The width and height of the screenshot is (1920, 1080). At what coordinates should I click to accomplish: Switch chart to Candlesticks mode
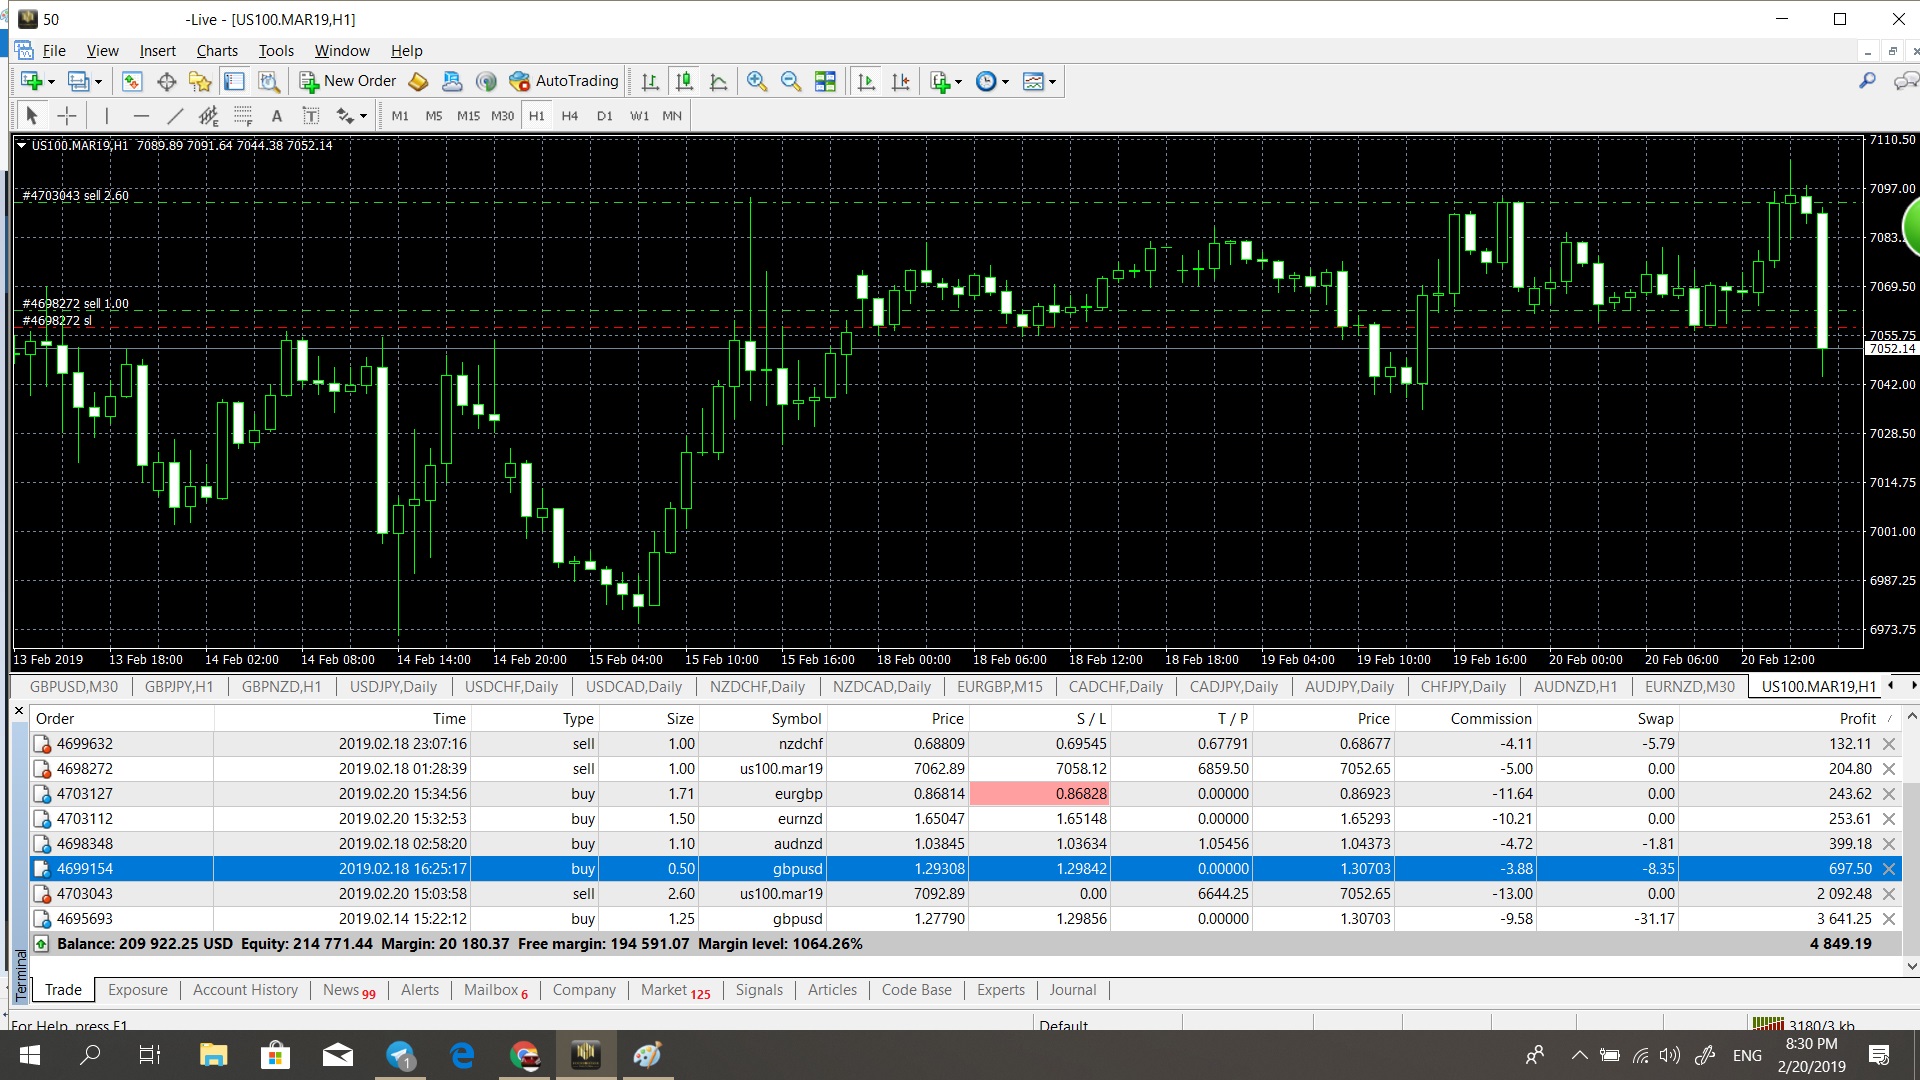[x=684, y=82]
